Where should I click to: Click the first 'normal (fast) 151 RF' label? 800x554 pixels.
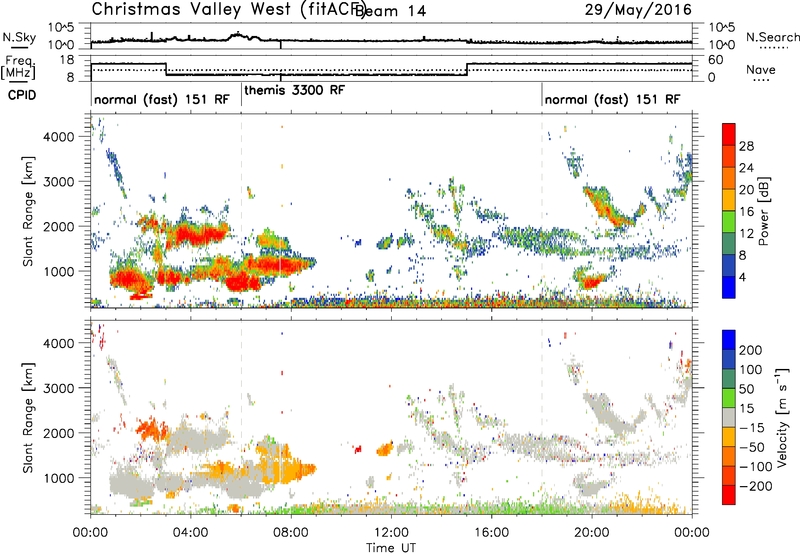pyautogui.click(x=162, y=99)
